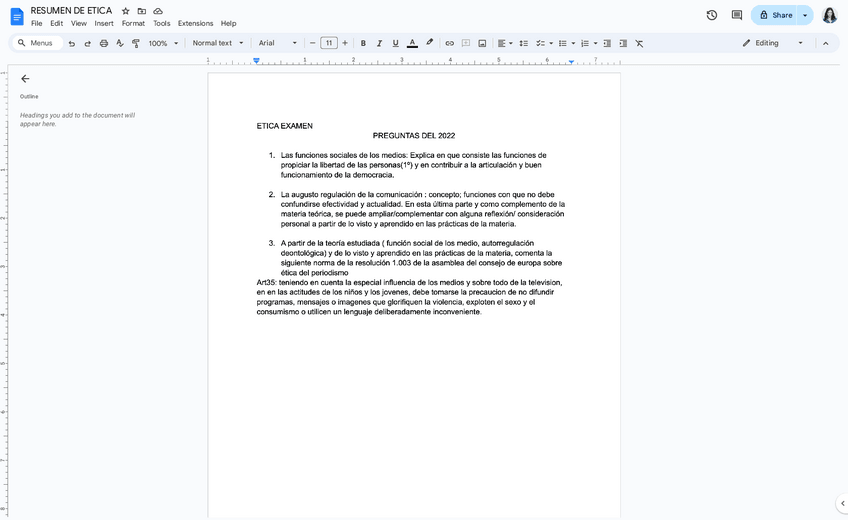Toggle bold formatting
The height and width of the screenshot is (520, 848).
(x=363, y=43)
